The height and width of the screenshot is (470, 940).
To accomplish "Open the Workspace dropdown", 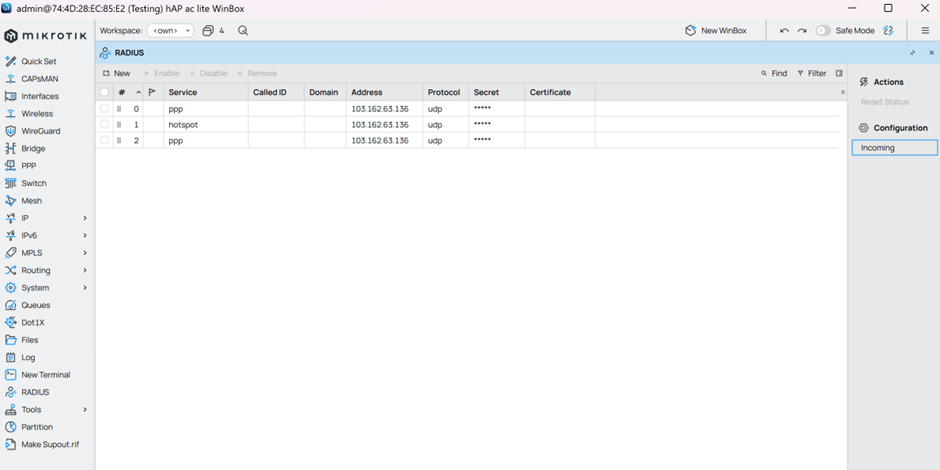I will pyautogui.click(x=170, y=31).
